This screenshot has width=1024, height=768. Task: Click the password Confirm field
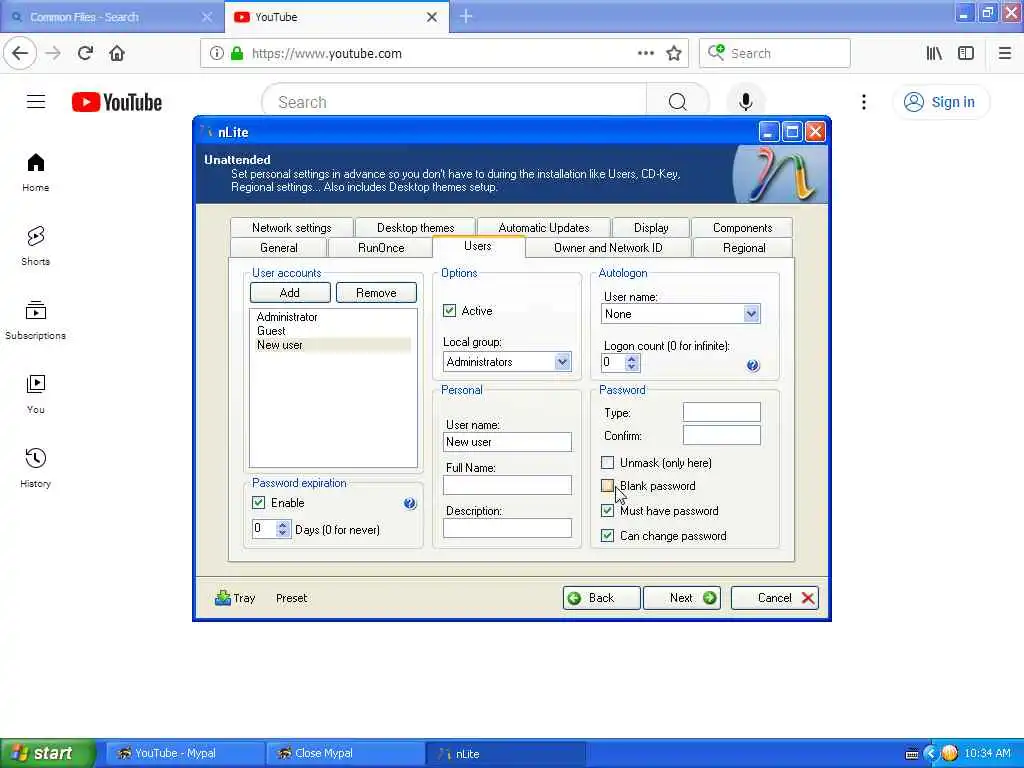coord(722,435)
